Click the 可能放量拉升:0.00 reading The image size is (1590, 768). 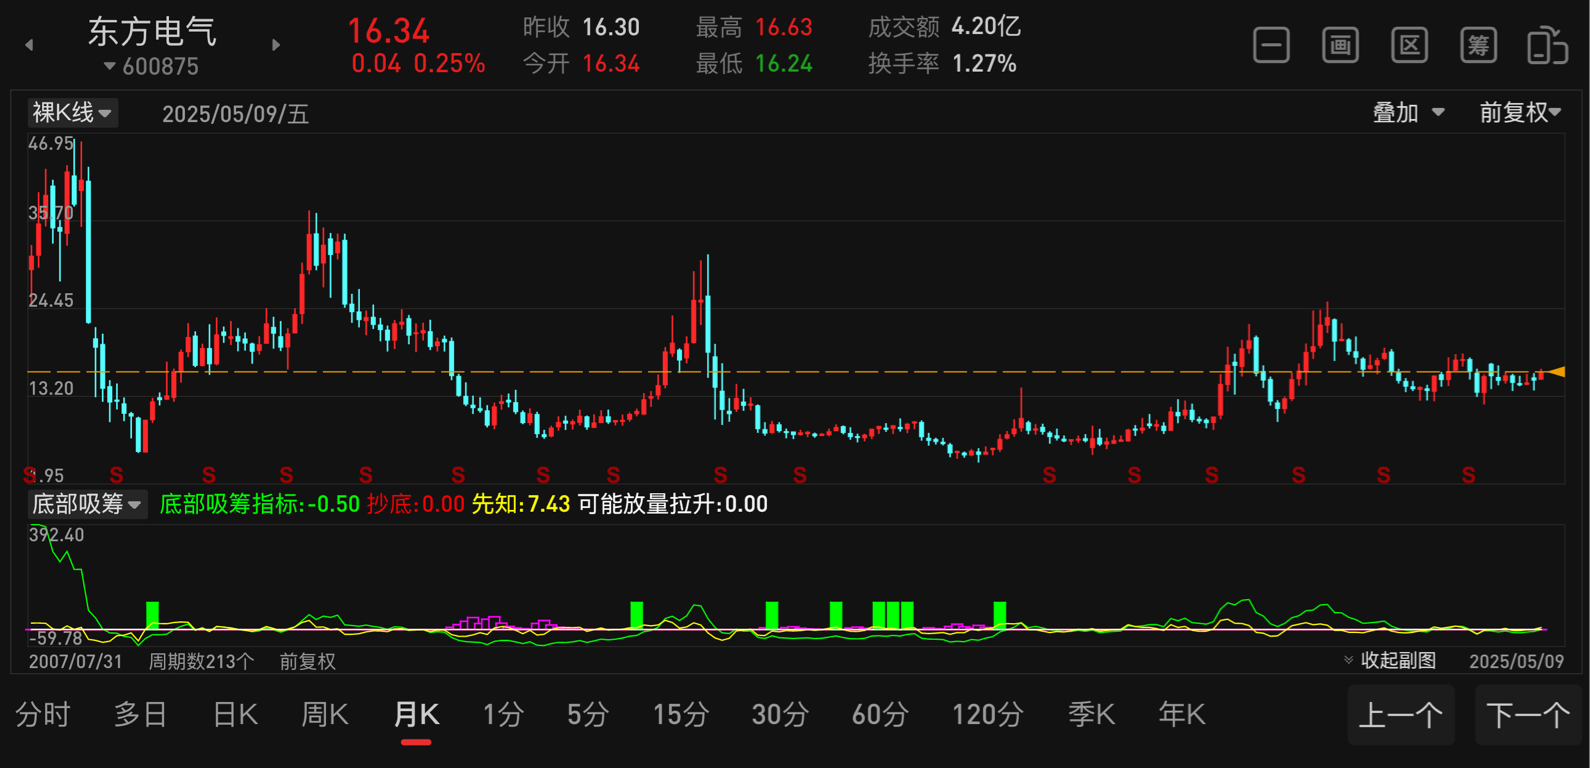point(673,504)
